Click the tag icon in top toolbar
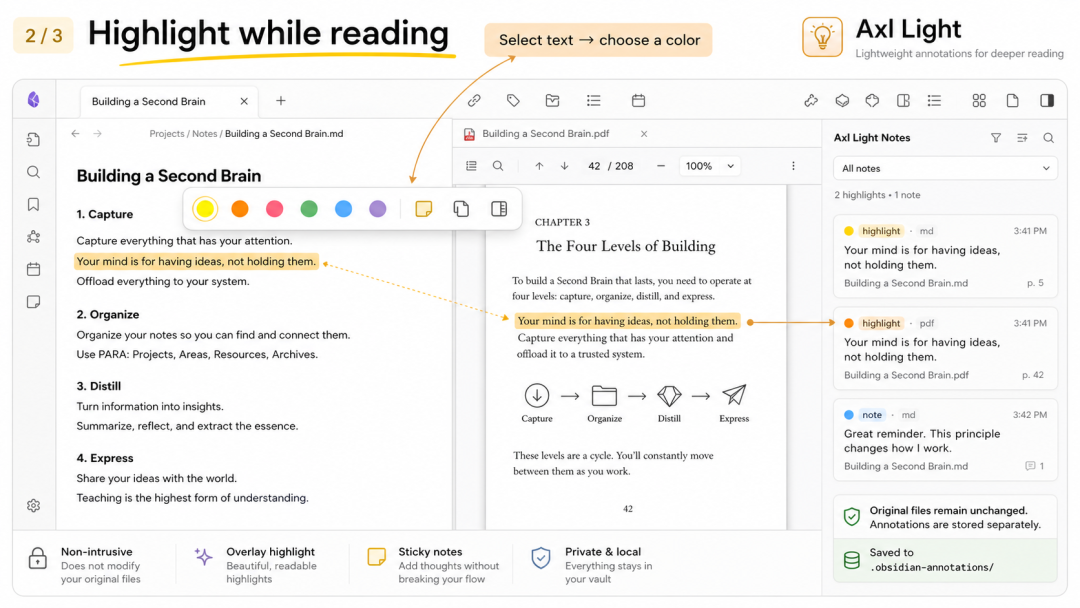Screen dimensions: 1080x608 [x=513, y=101]
